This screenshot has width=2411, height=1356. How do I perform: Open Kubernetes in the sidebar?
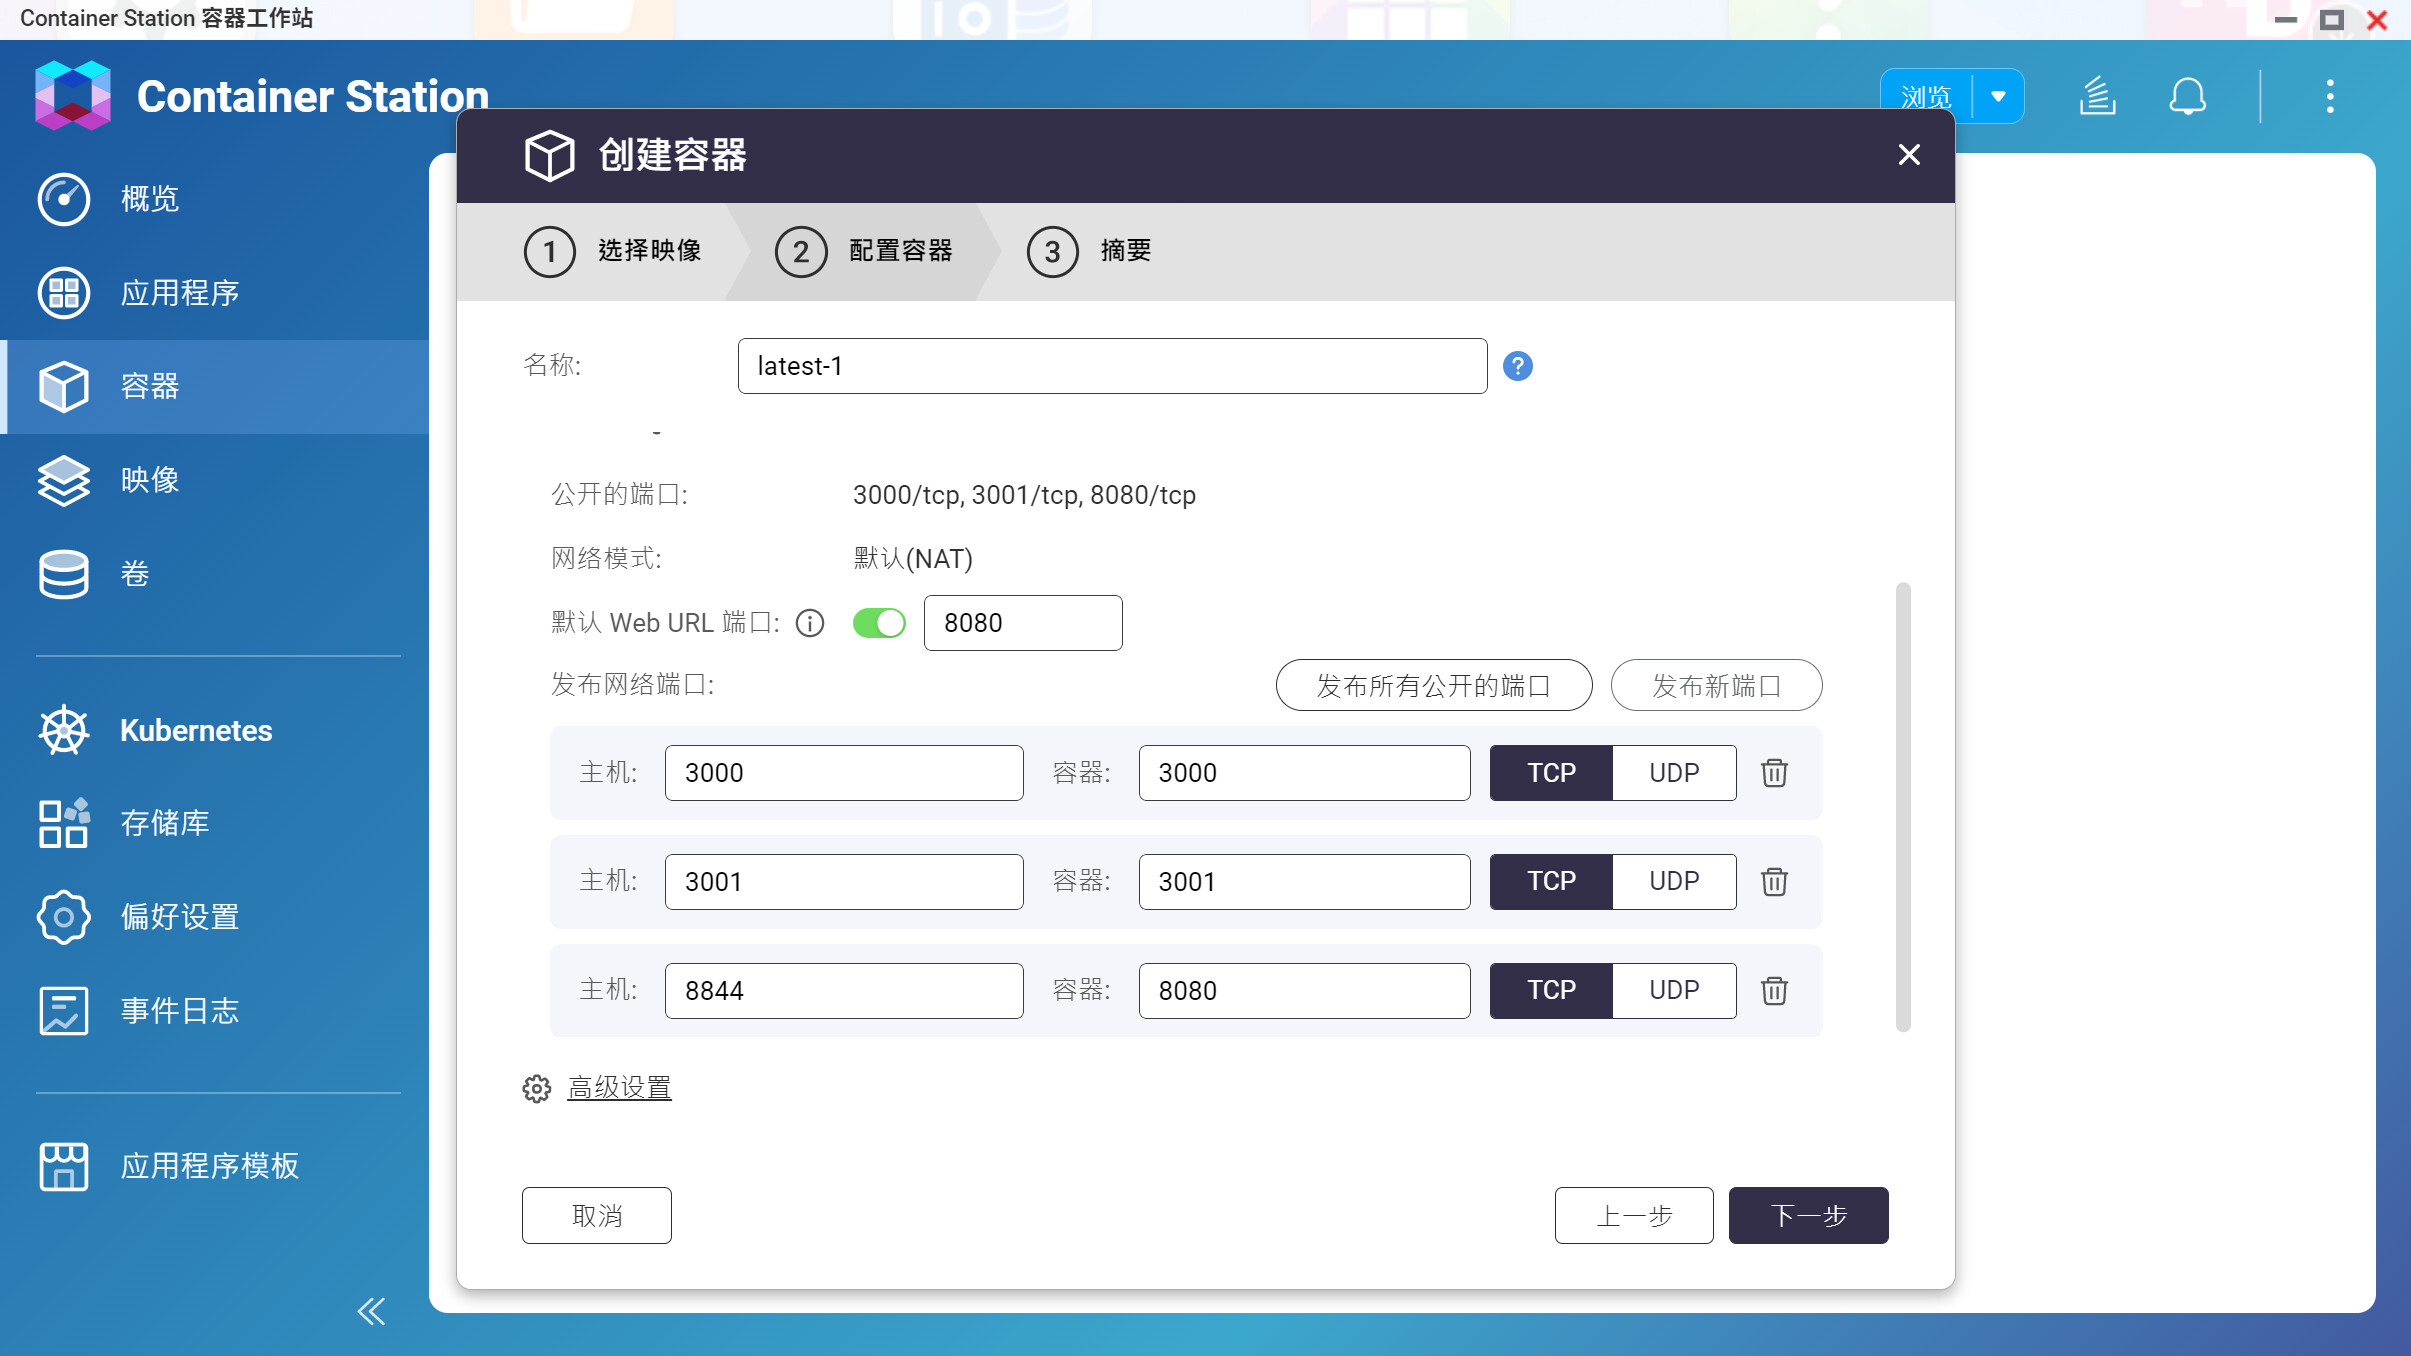point(195,730)
